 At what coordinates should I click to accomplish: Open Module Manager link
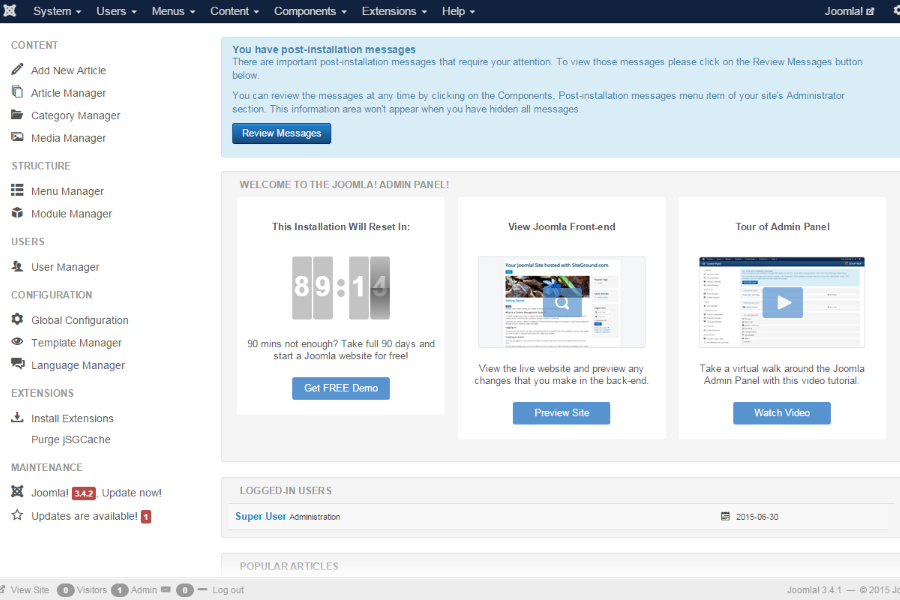[71, 214]
